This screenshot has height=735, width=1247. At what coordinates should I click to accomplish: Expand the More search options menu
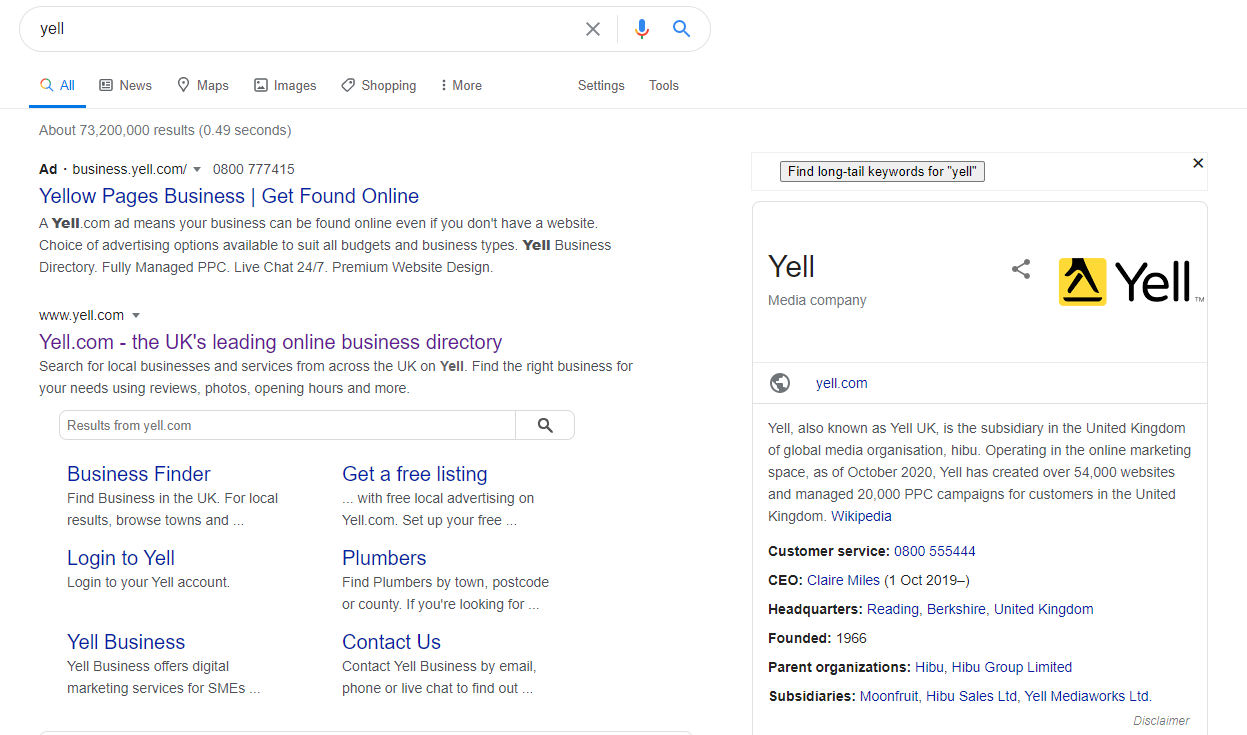tap(461, 86)
